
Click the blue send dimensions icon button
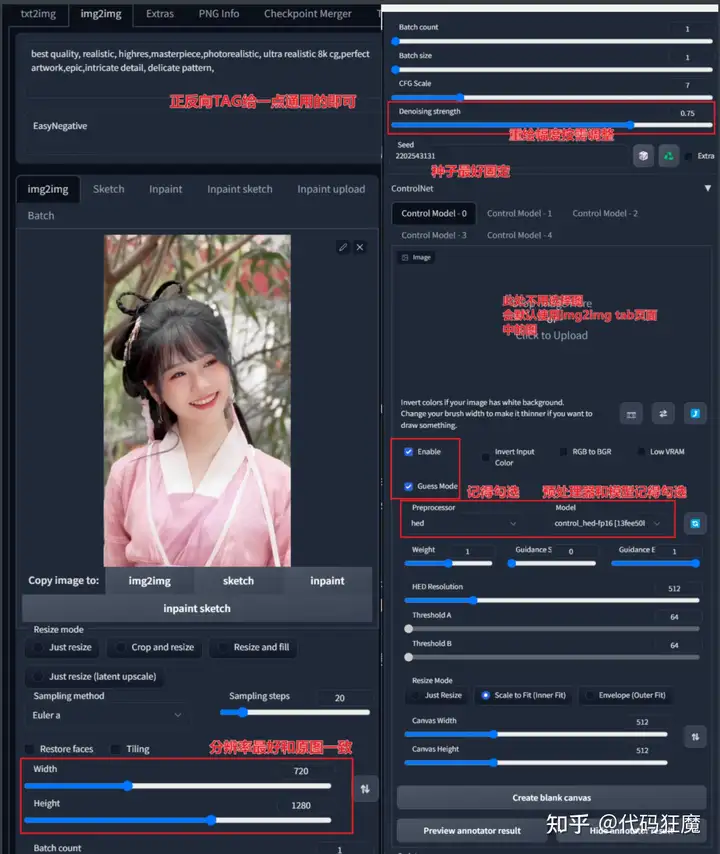(x=695, y=414)
